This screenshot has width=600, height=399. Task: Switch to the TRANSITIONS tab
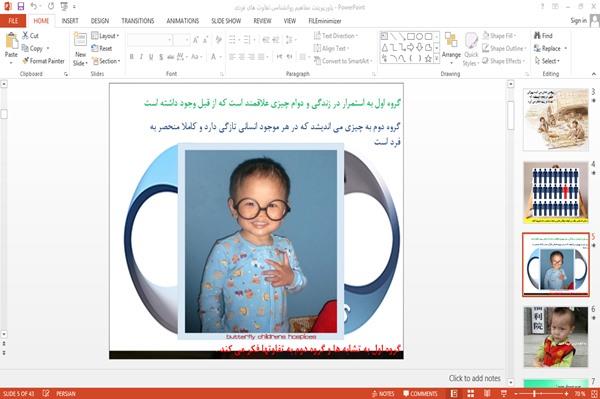click(138, 21)
